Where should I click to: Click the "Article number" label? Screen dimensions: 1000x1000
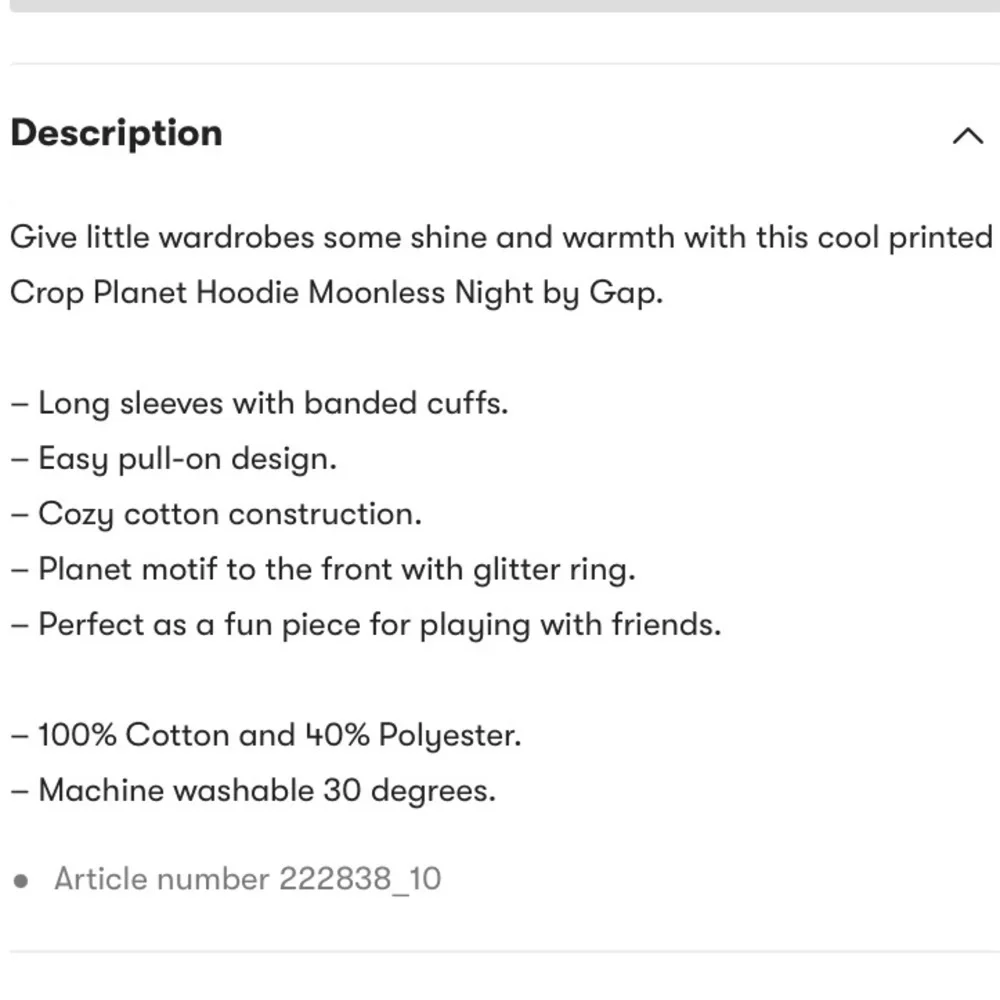162,879
